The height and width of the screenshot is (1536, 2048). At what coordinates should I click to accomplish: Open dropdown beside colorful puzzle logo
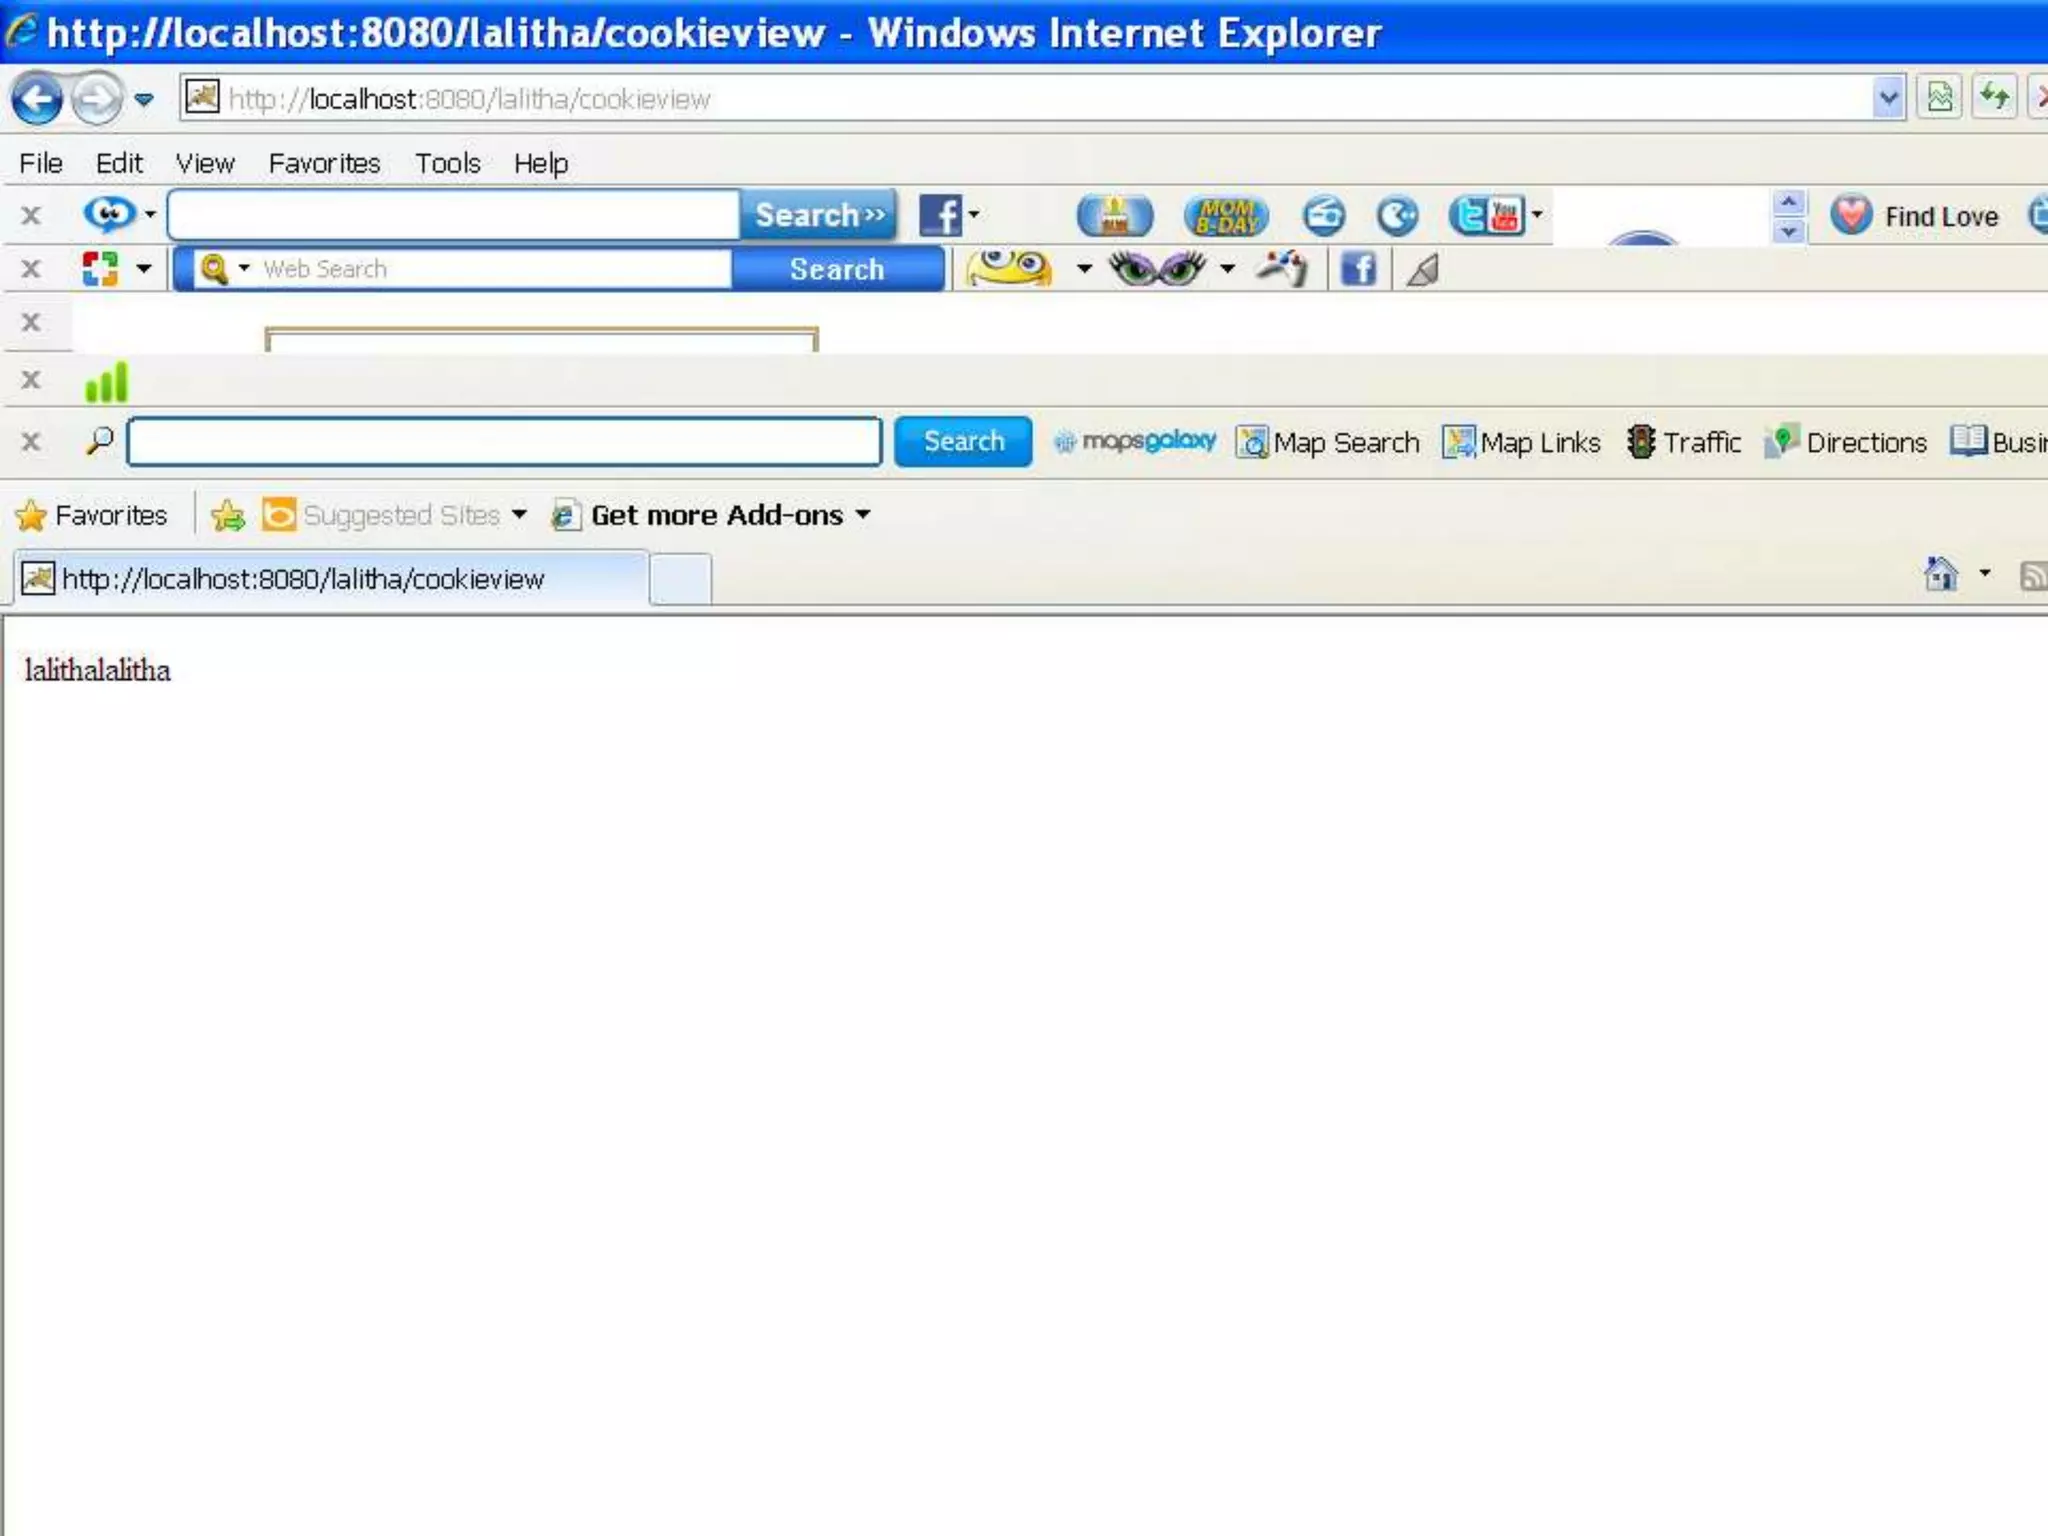pos(144,268)
